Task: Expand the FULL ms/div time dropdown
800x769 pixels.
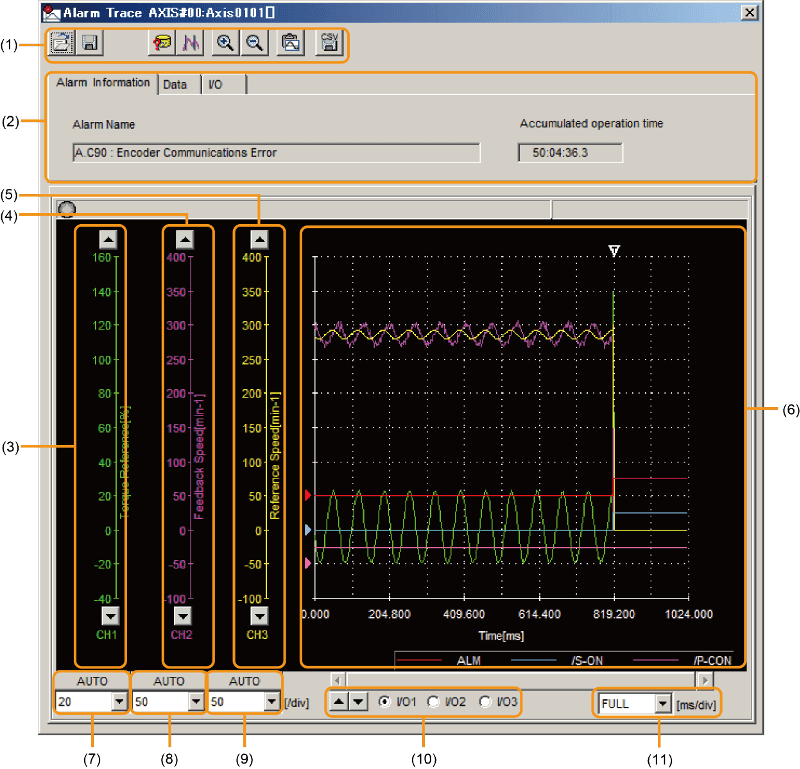Action: [660, 703]
